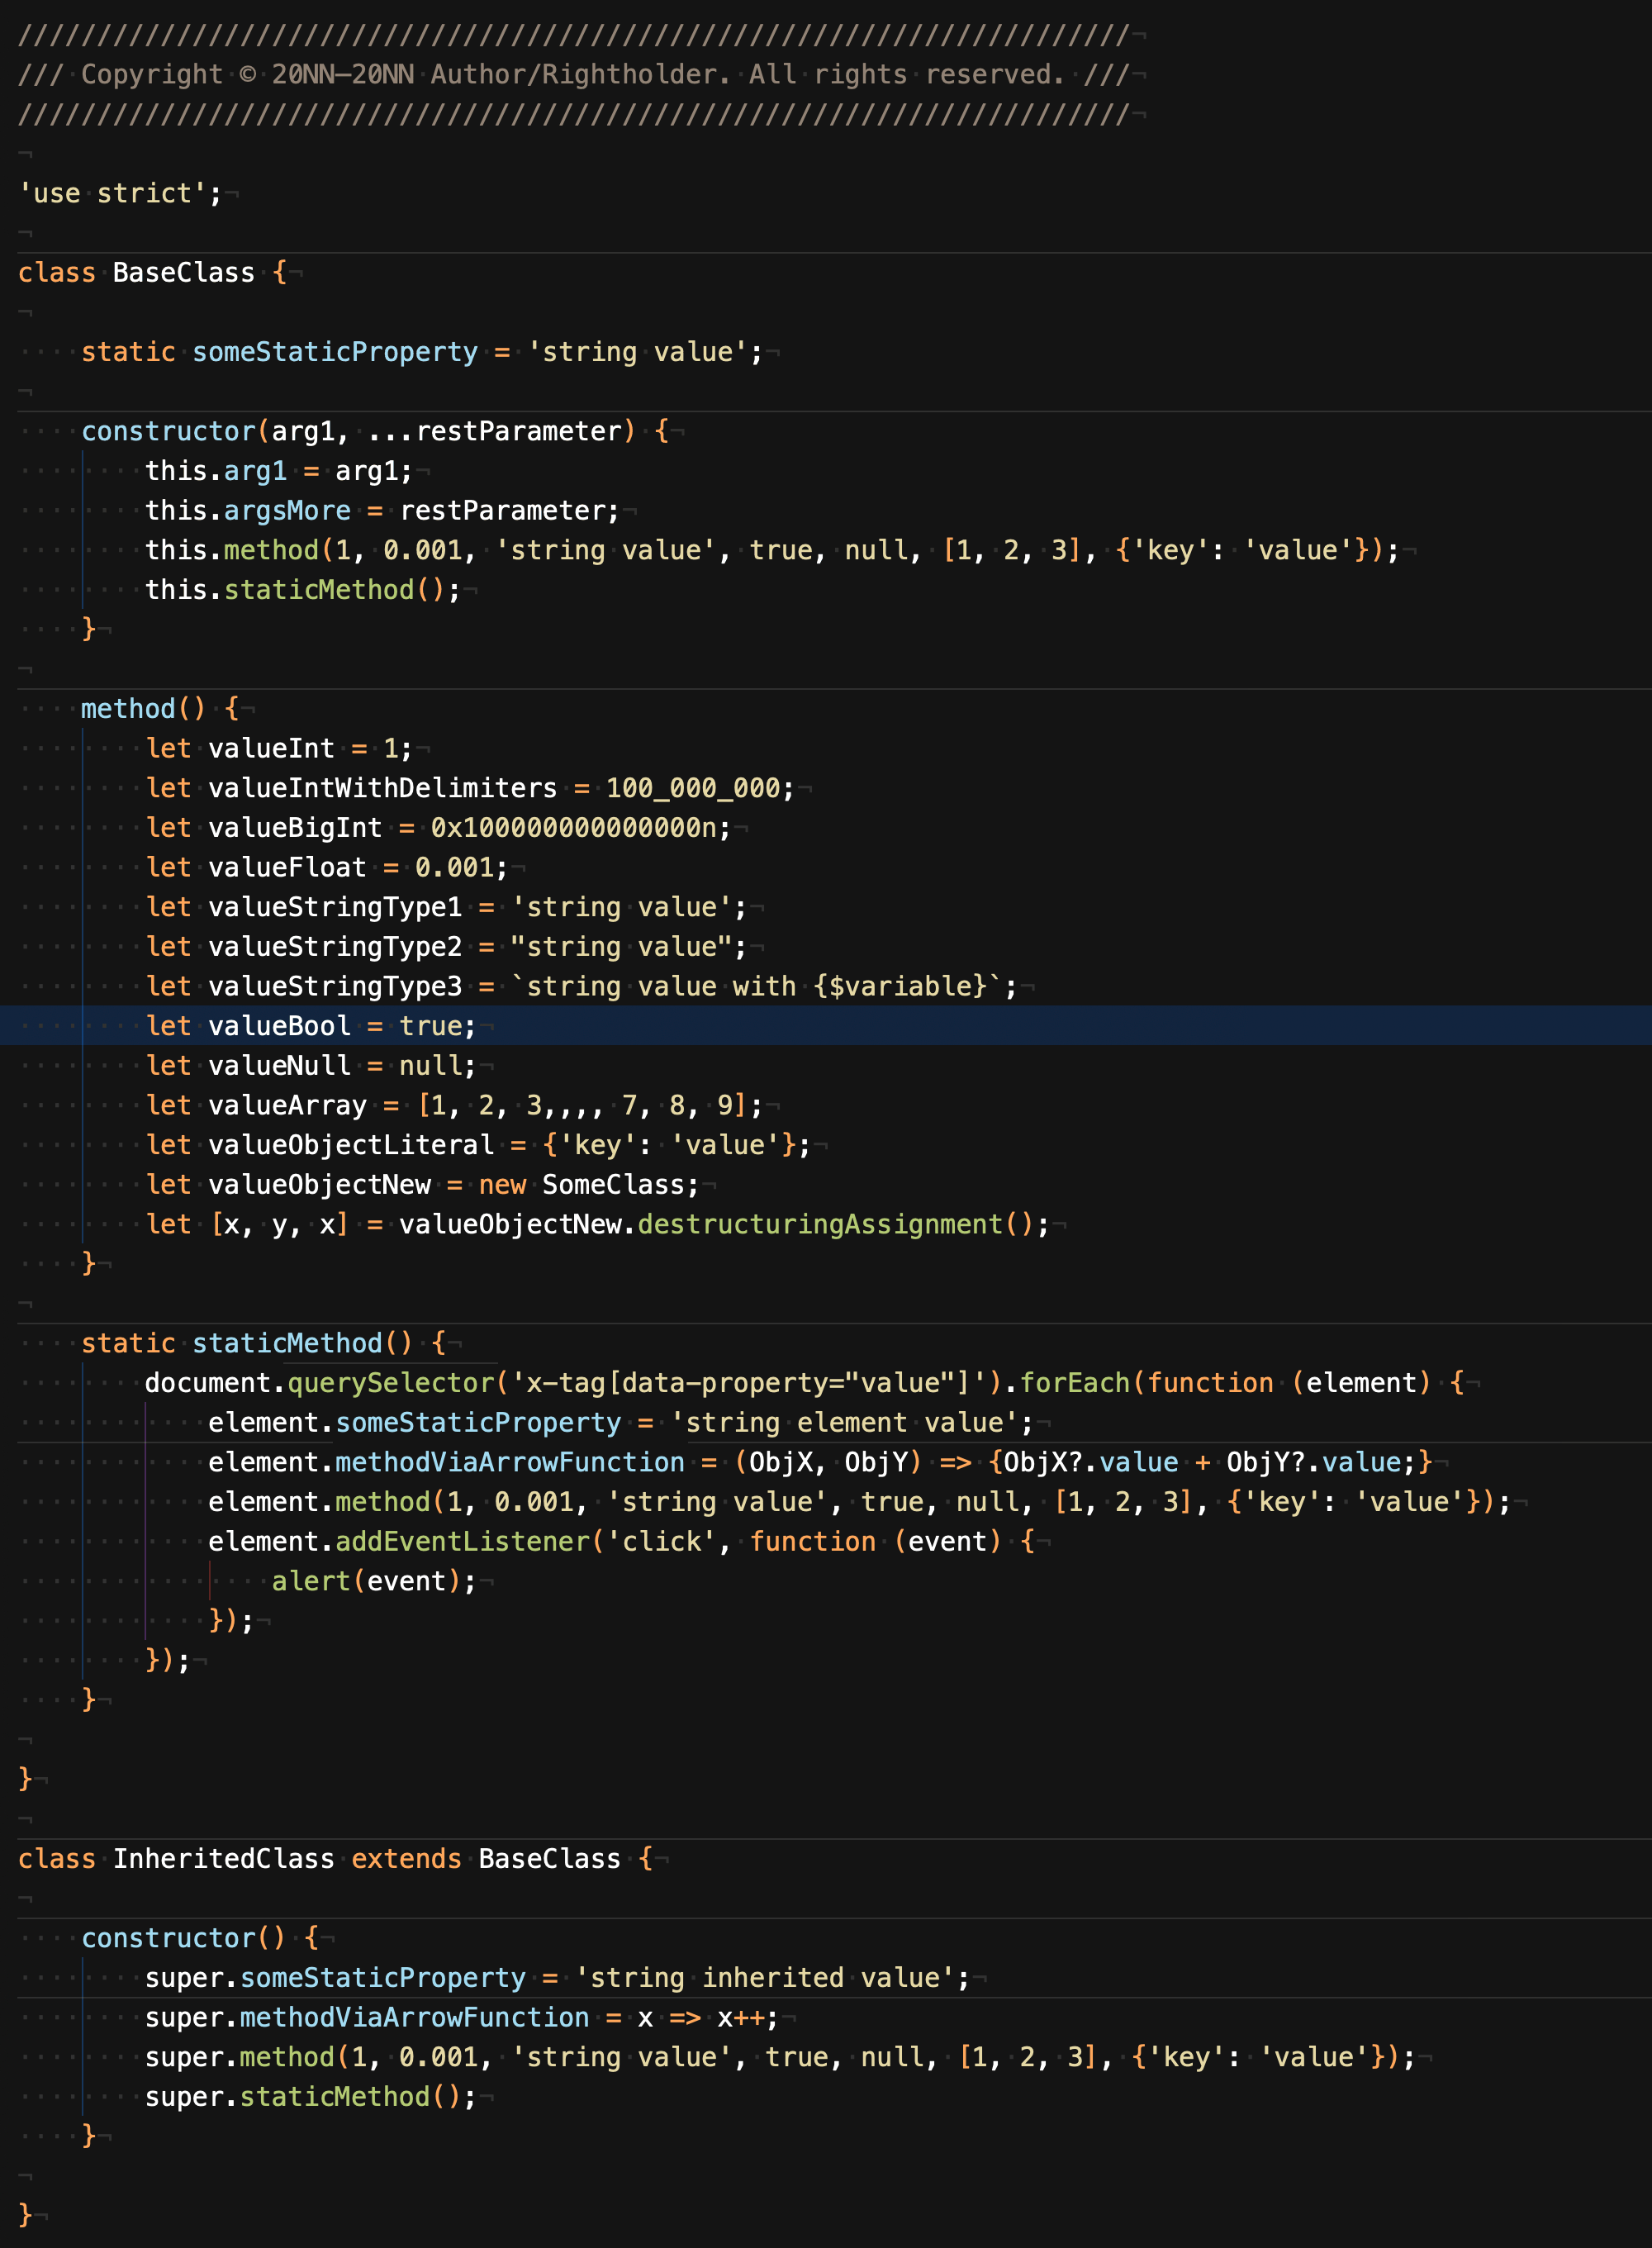Screen dimensions: 1652x2248
Task: Click the addEventListener method name
Action: click(462, 1542)
